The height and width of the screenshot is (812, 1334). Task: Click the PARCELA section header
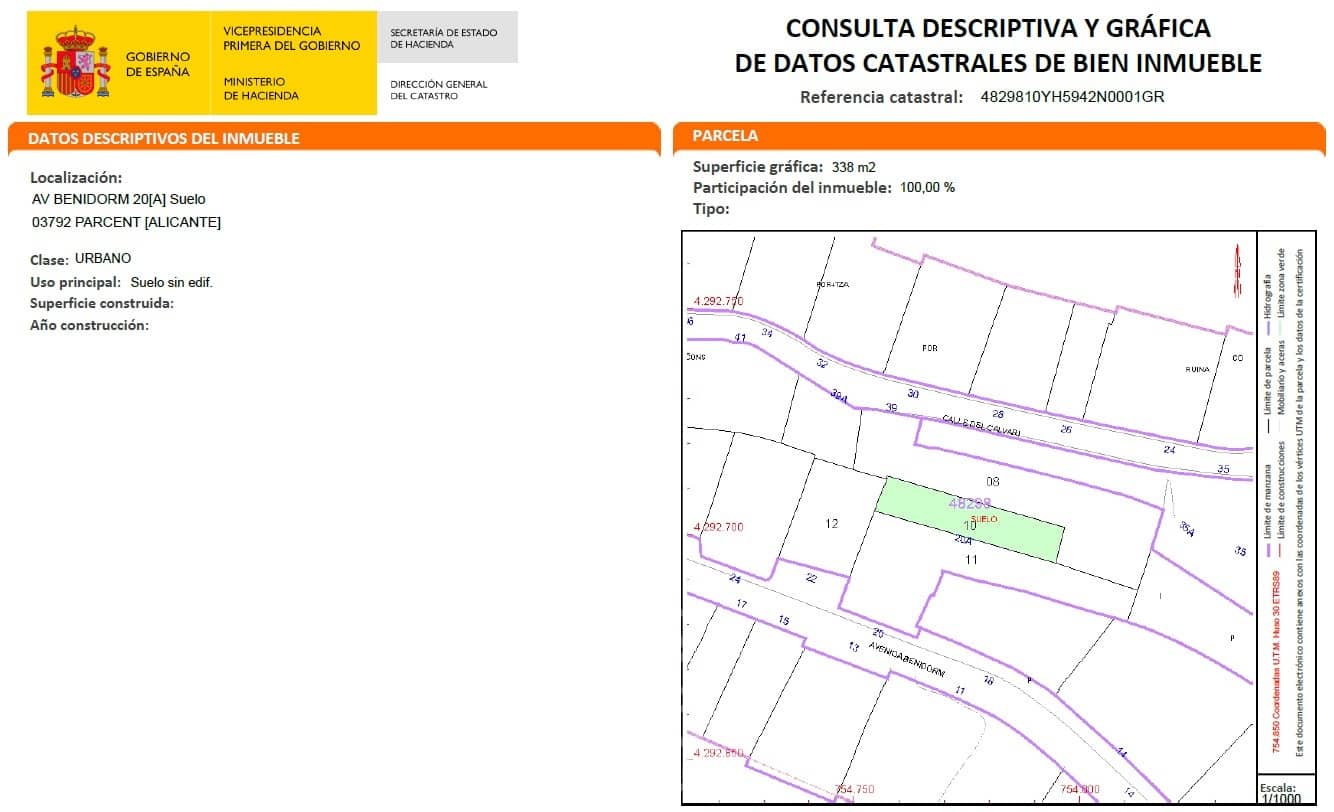click(x=725, y=136)
